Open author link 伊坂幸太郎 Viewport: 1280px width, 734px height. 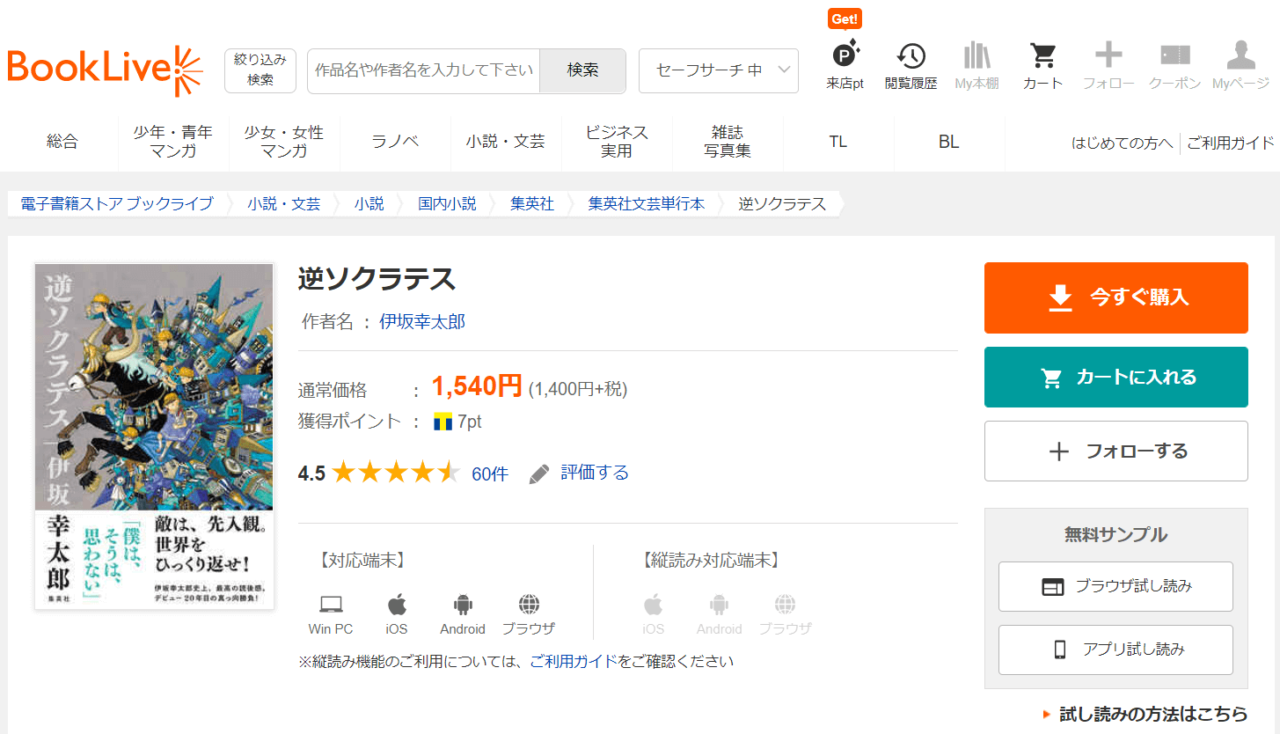[x=422, y=322]
